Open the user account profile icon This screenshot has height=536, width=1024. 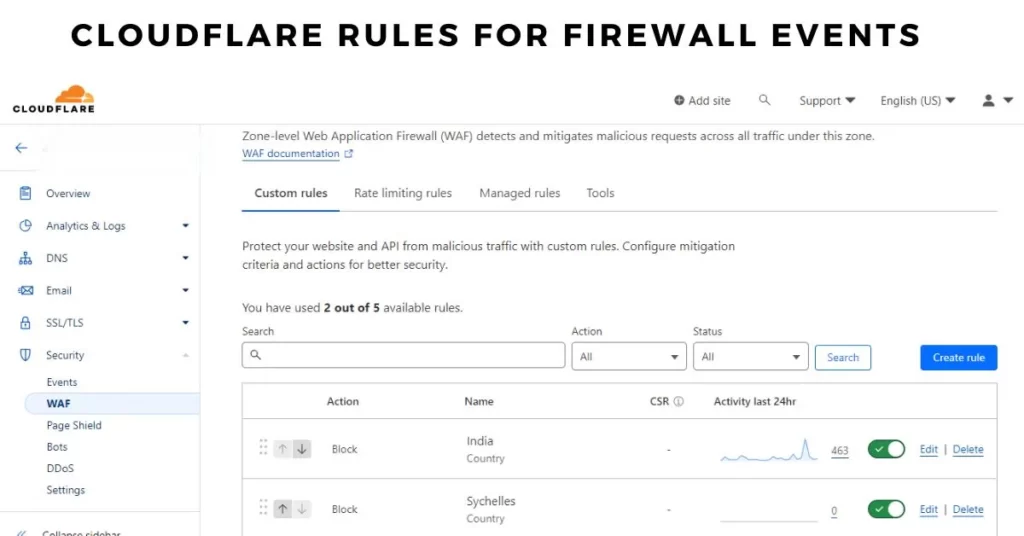point(989,101)
